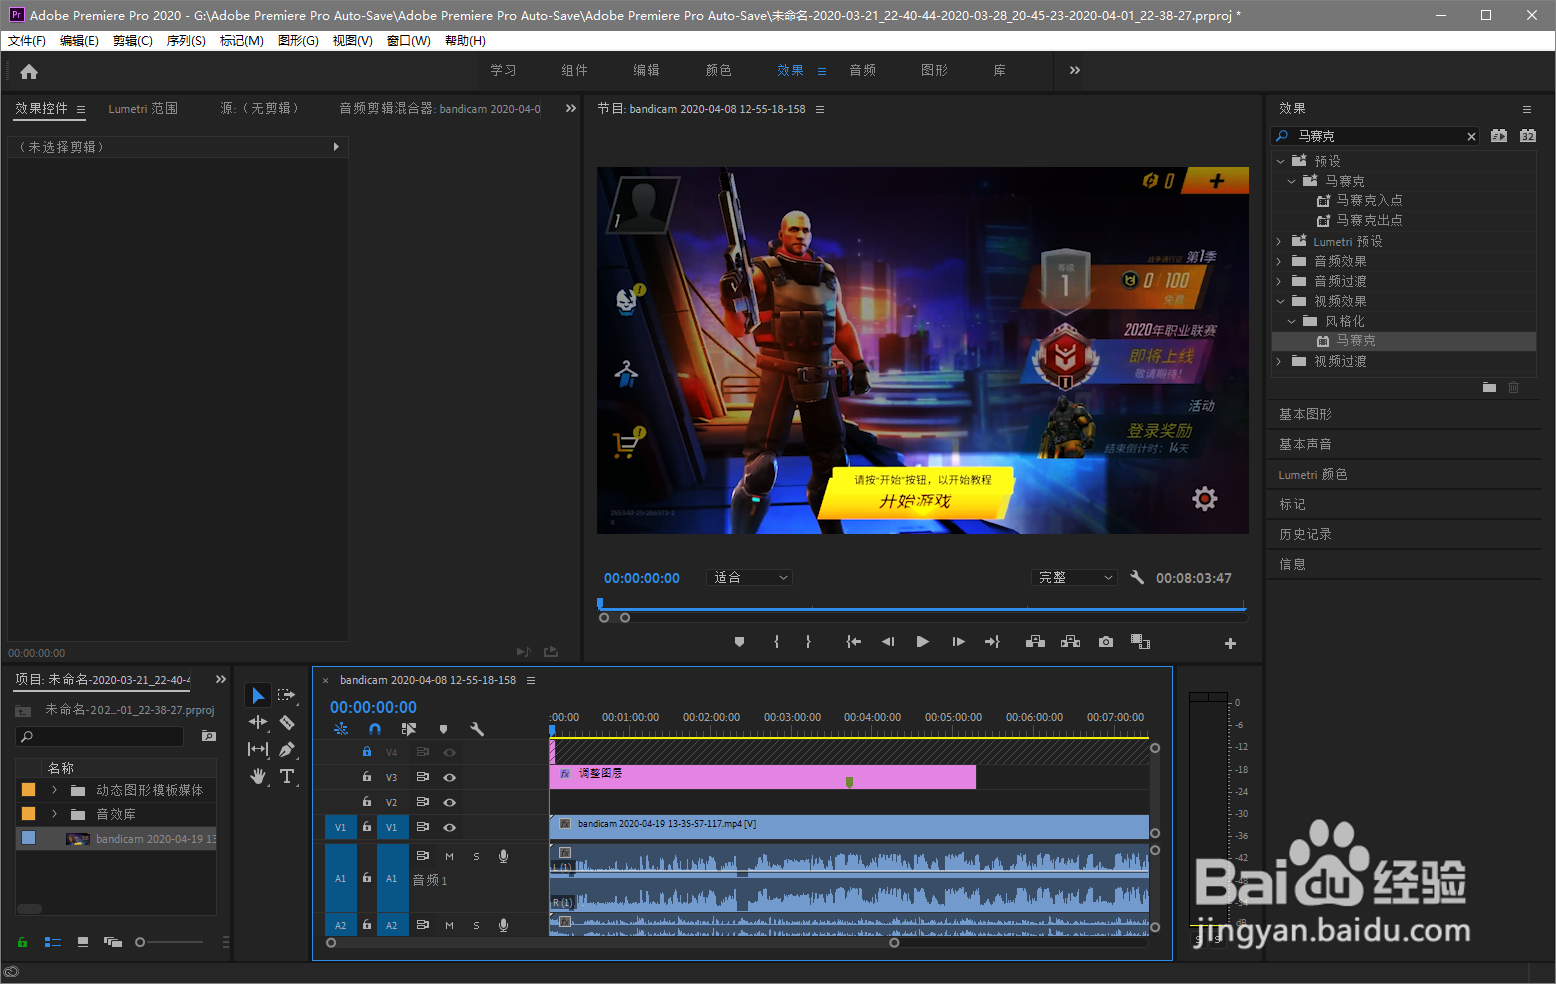Select the Slip tool
Image resolution: width=1556 pixels, height=984 pixels.
[x=258, y=749]
